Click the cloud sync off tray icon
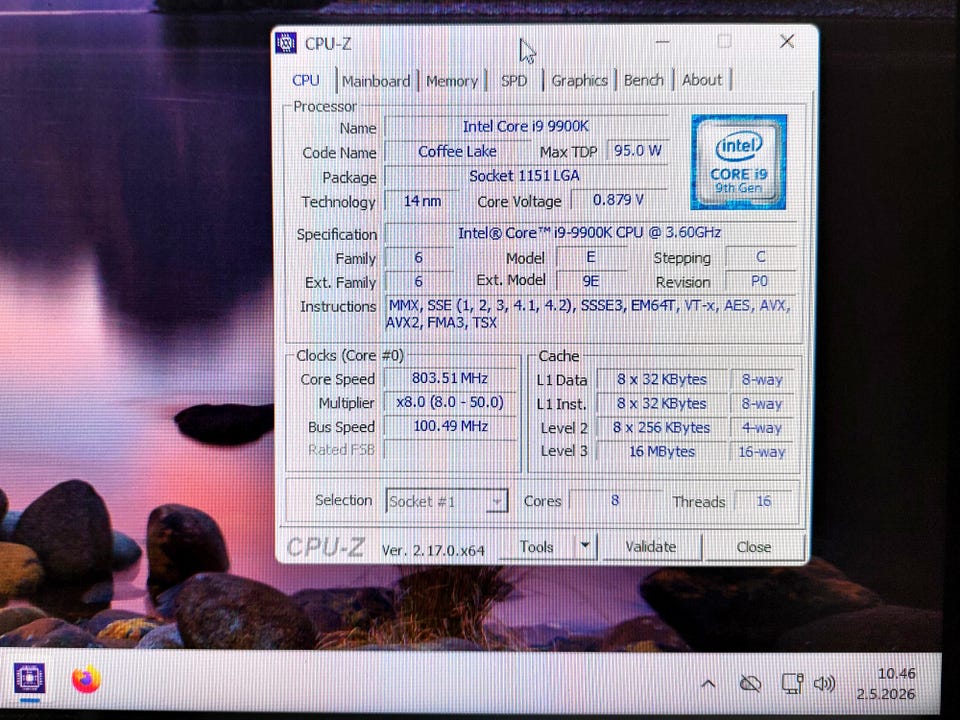Viewport: 960px width, 720px height. (750, 683)
